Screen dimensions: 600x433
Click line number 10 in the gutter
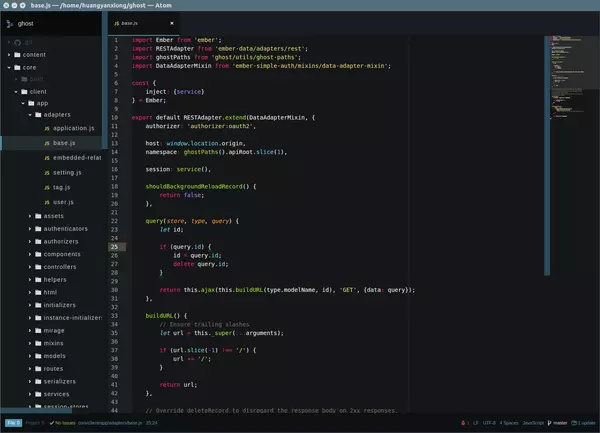[114, 118]
